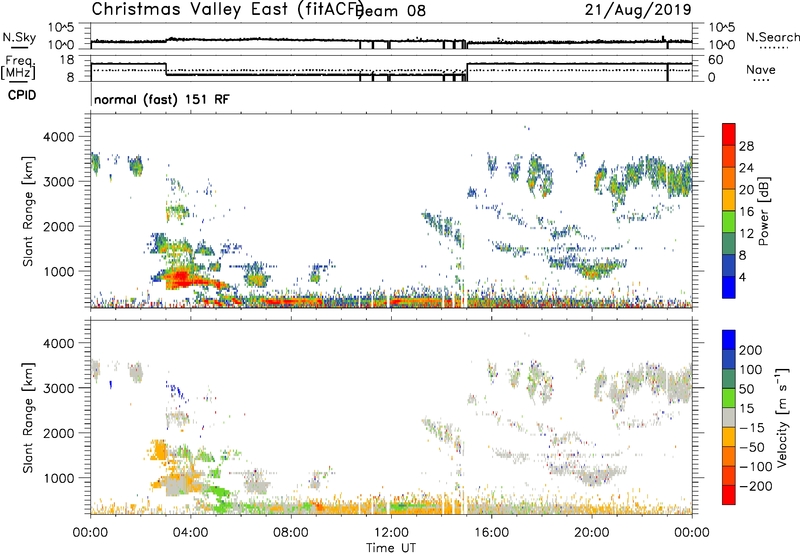Click the '20' value on Power colorbar
The width and height of the screenshot is (800, 554).
746,190
